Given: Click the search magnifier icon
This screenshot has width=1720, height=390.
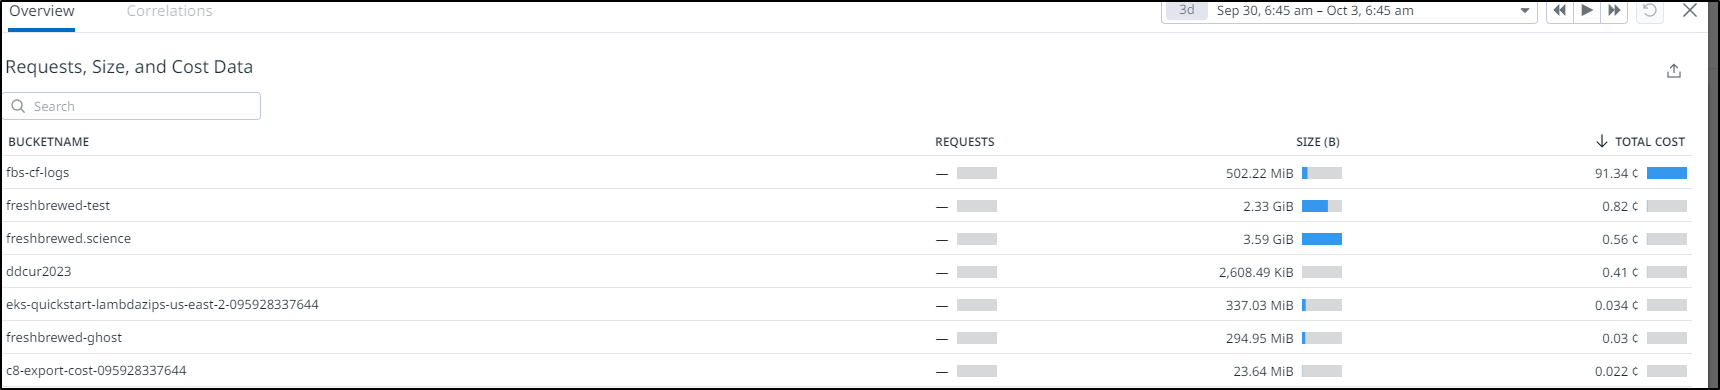Looking at the screenshot, I should click(18, 106).
